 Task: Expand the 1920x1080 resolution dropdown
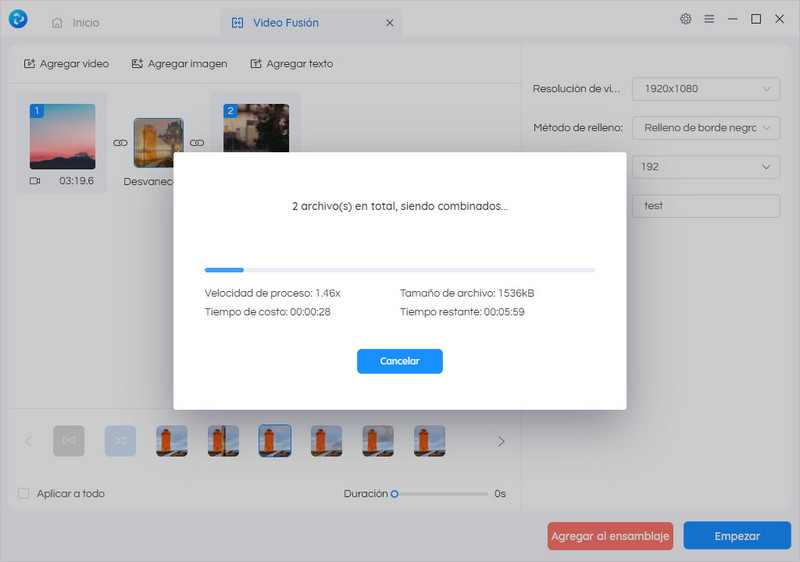coord(705,89)
